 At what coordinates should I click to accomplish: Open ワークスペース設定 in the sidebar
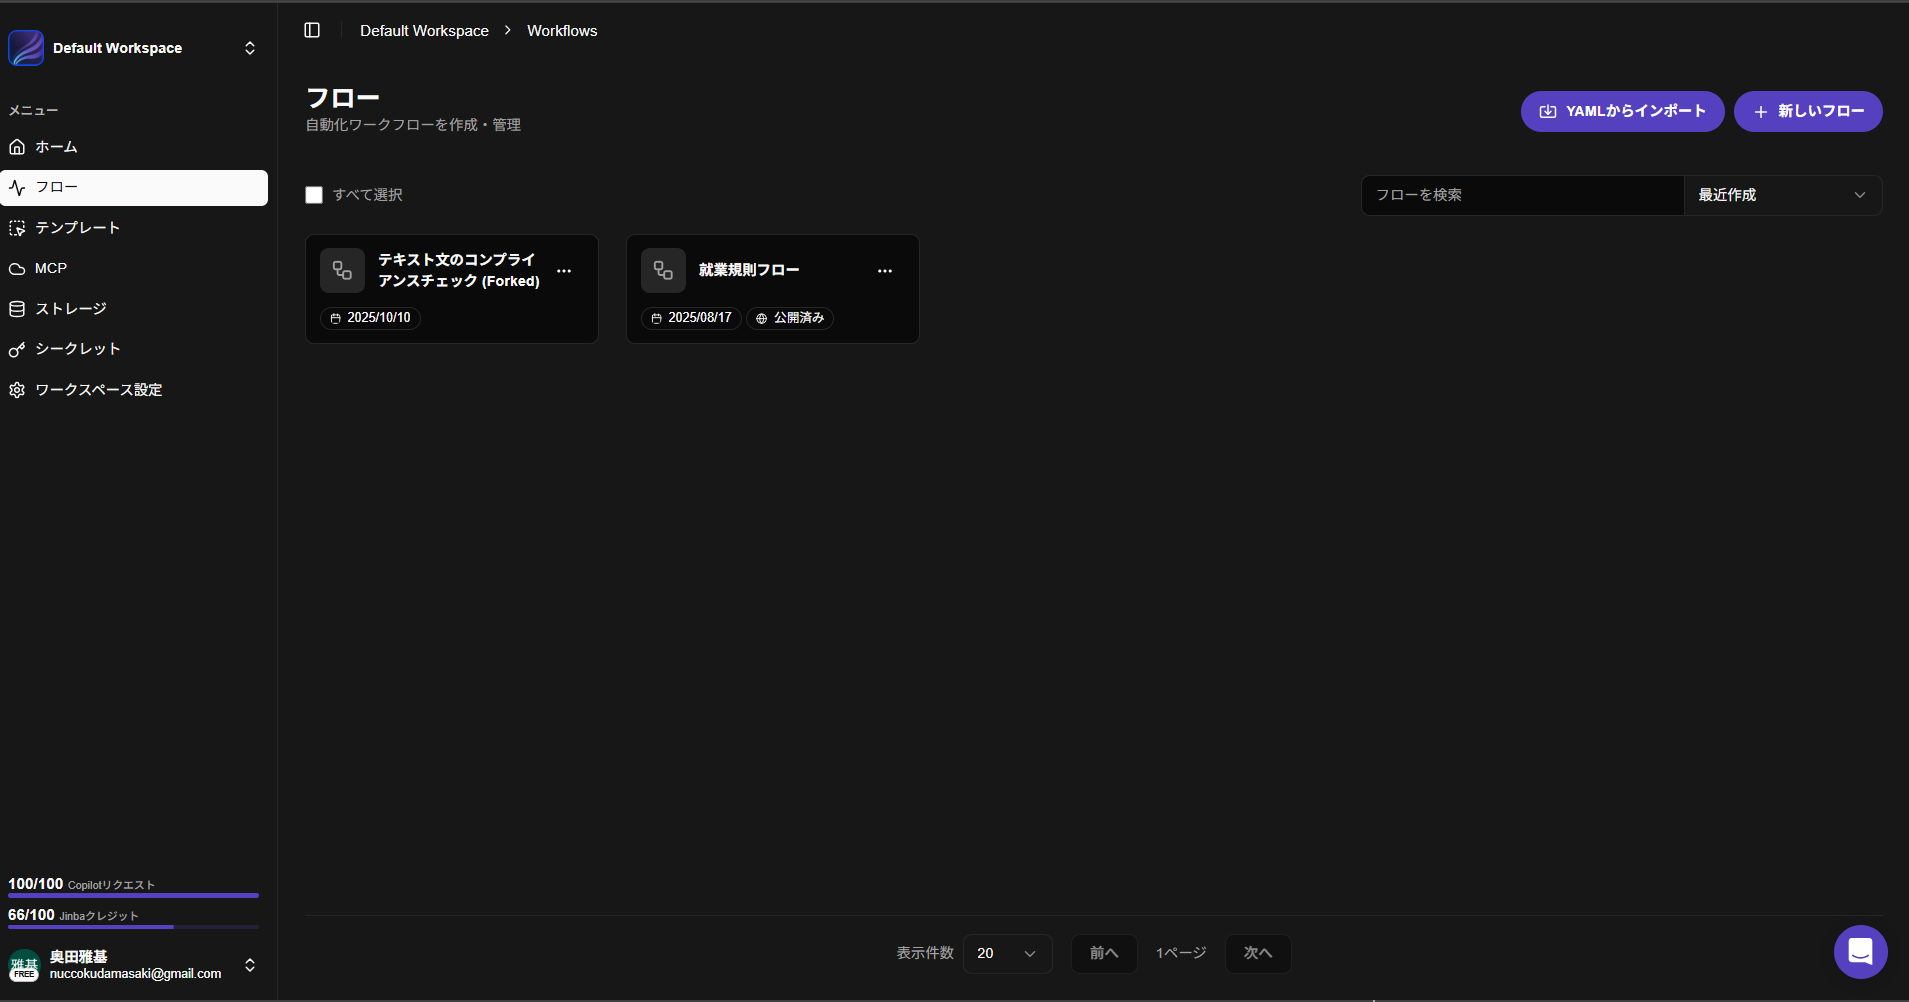(x=134, y=390)
